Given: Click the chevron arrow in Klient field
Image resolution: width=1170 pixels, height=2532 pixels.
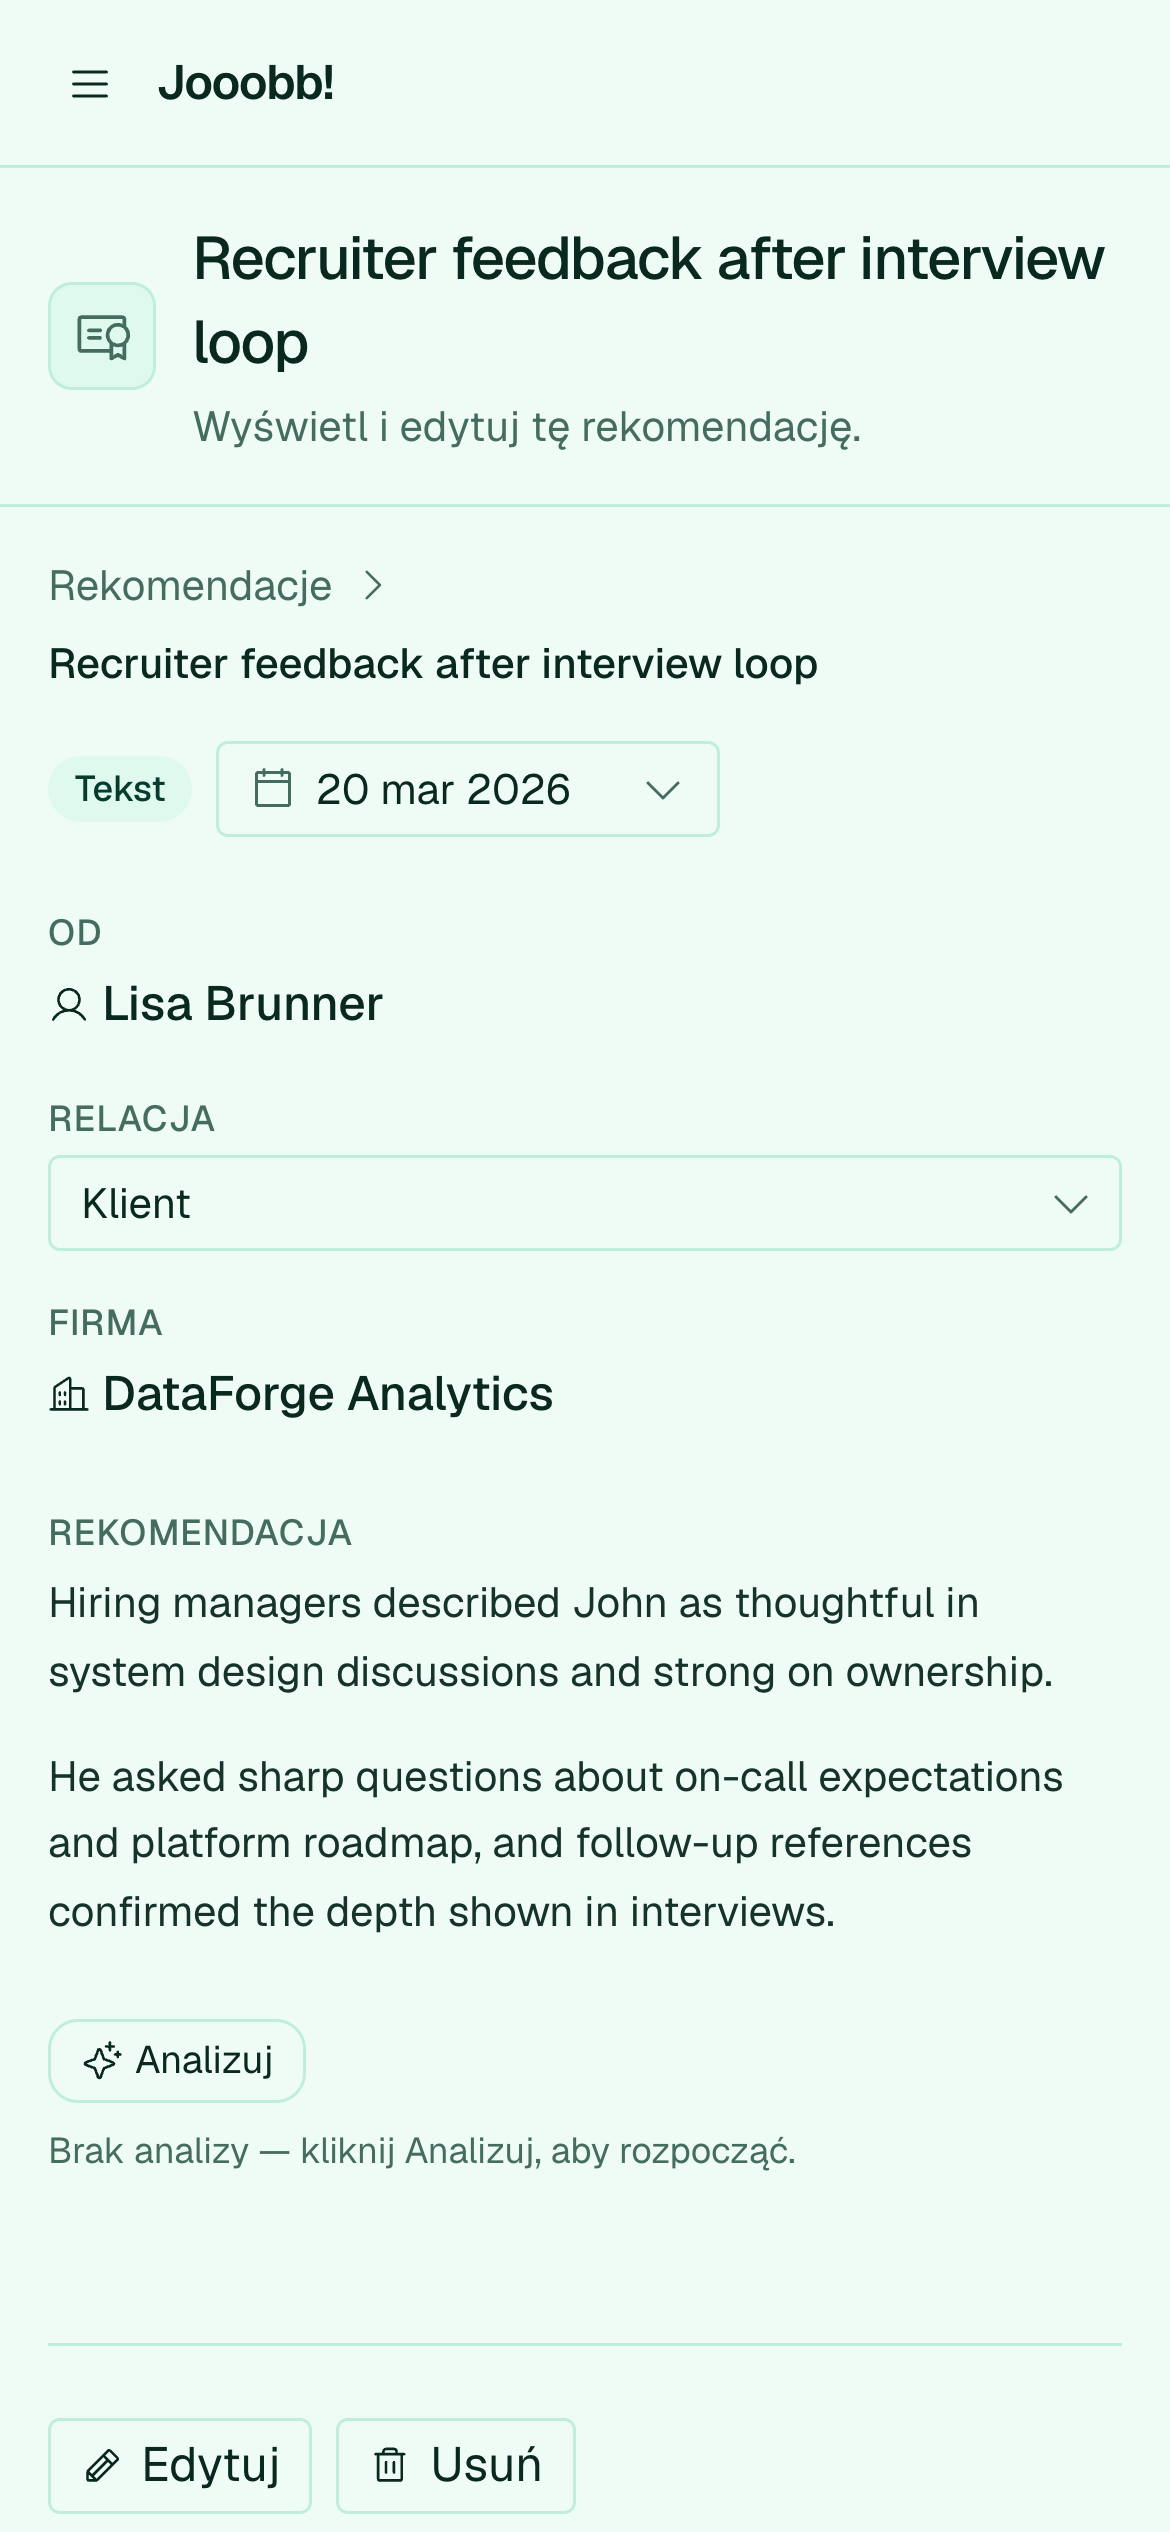Looking at the screenshot, I should point(1071,1204).
